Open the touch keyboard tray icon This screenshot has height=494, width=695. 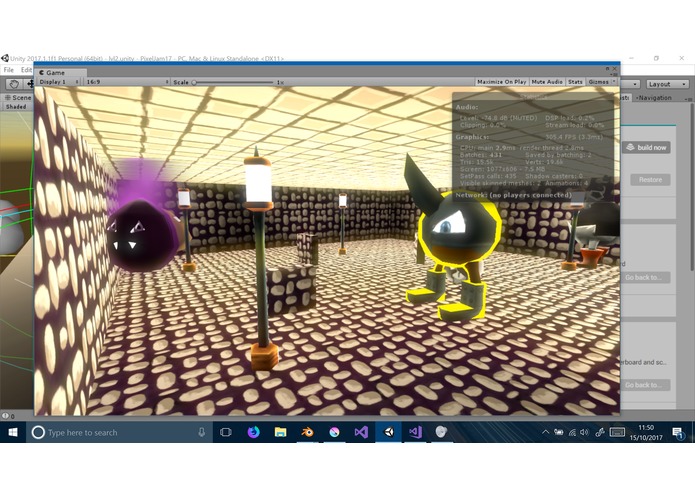click(617, 432)
